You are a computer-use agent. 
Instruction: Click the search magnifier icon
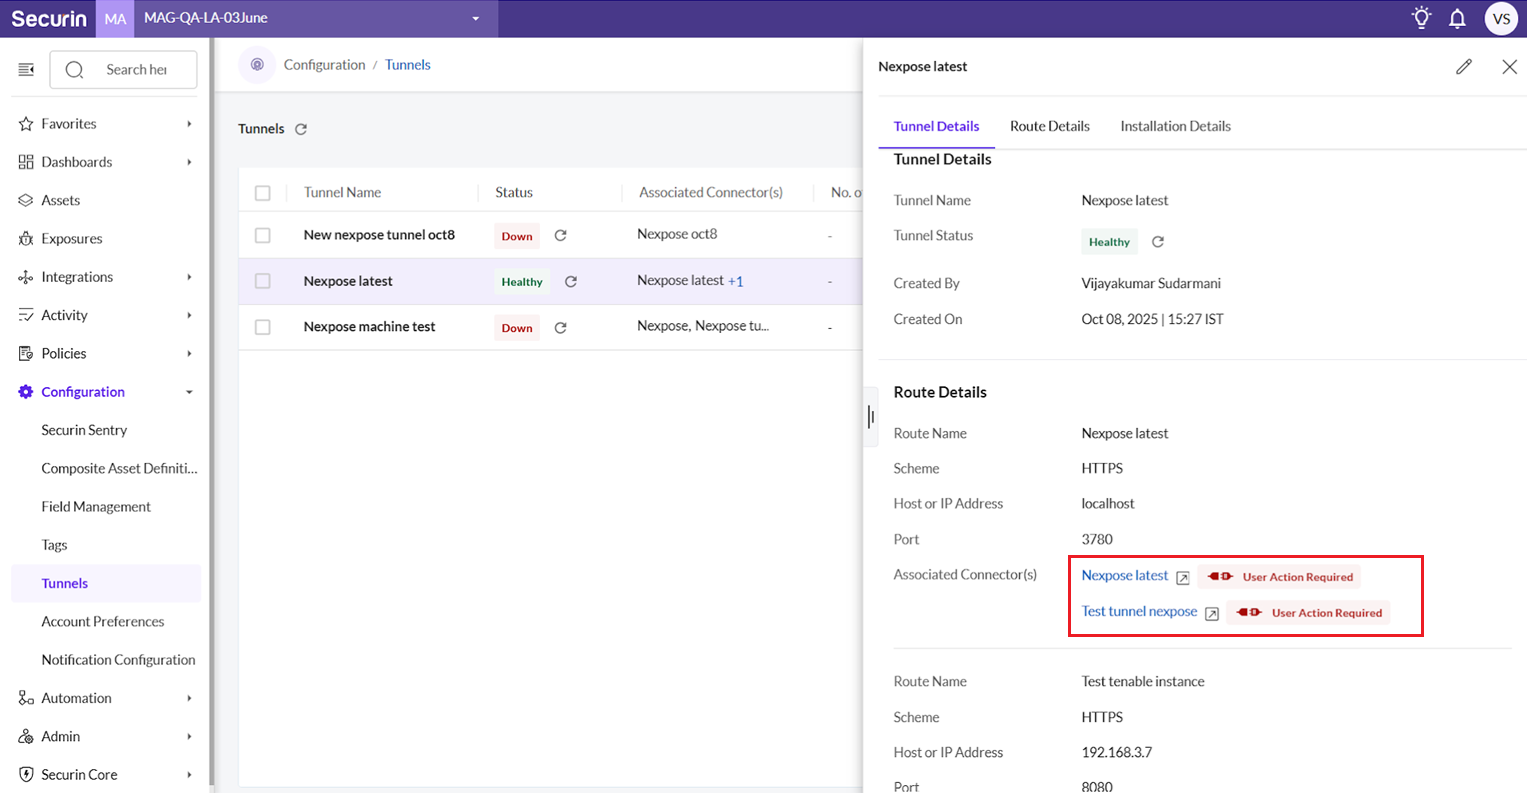point(75,69)
